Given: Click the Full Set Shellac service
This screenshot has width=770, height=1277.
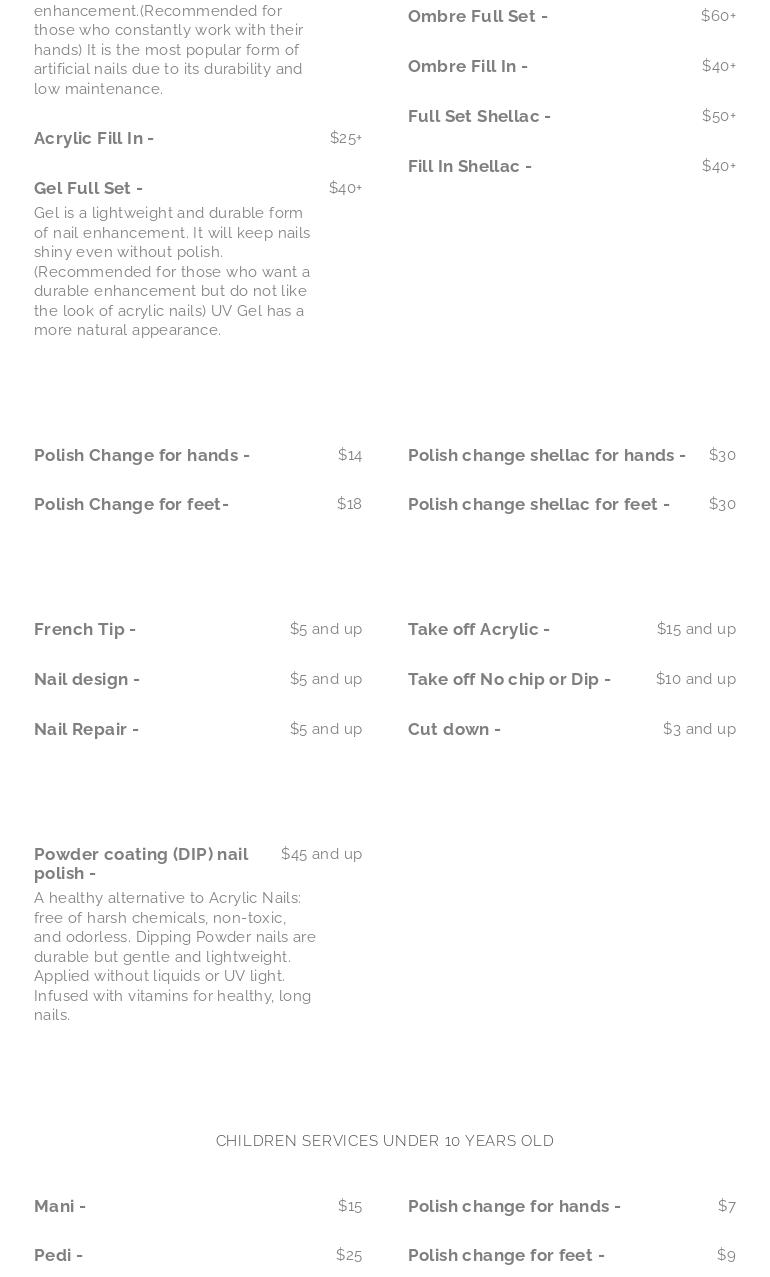Looking at the screenshot, I should [x=479, y=116].
